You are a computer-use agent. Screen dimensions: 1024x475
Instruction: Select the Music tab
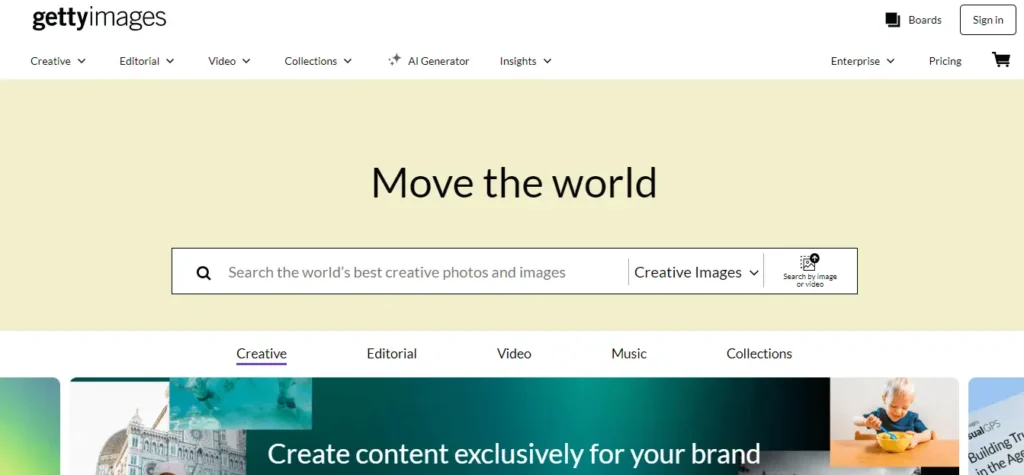point(629,354)
